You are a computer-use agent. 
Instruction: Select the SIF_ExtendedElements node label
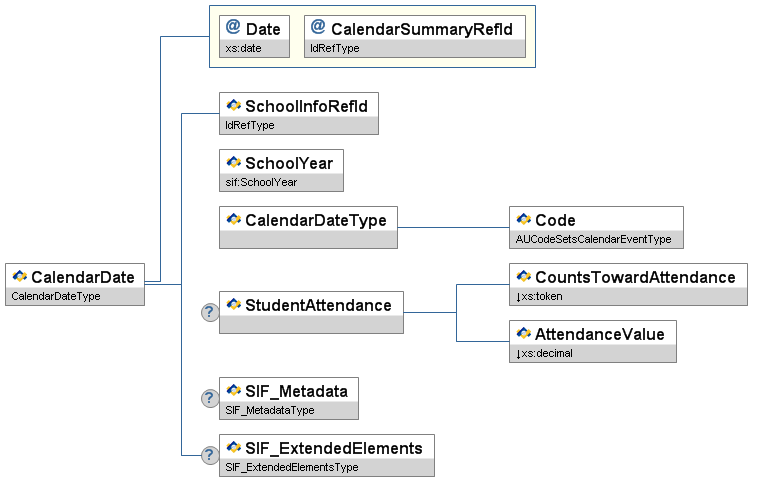click(333, 447)
